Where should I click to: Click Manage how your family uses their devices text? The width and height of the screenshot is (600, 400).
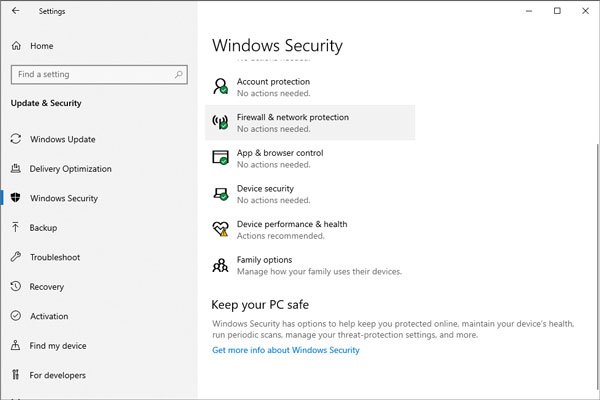[319, 271]
